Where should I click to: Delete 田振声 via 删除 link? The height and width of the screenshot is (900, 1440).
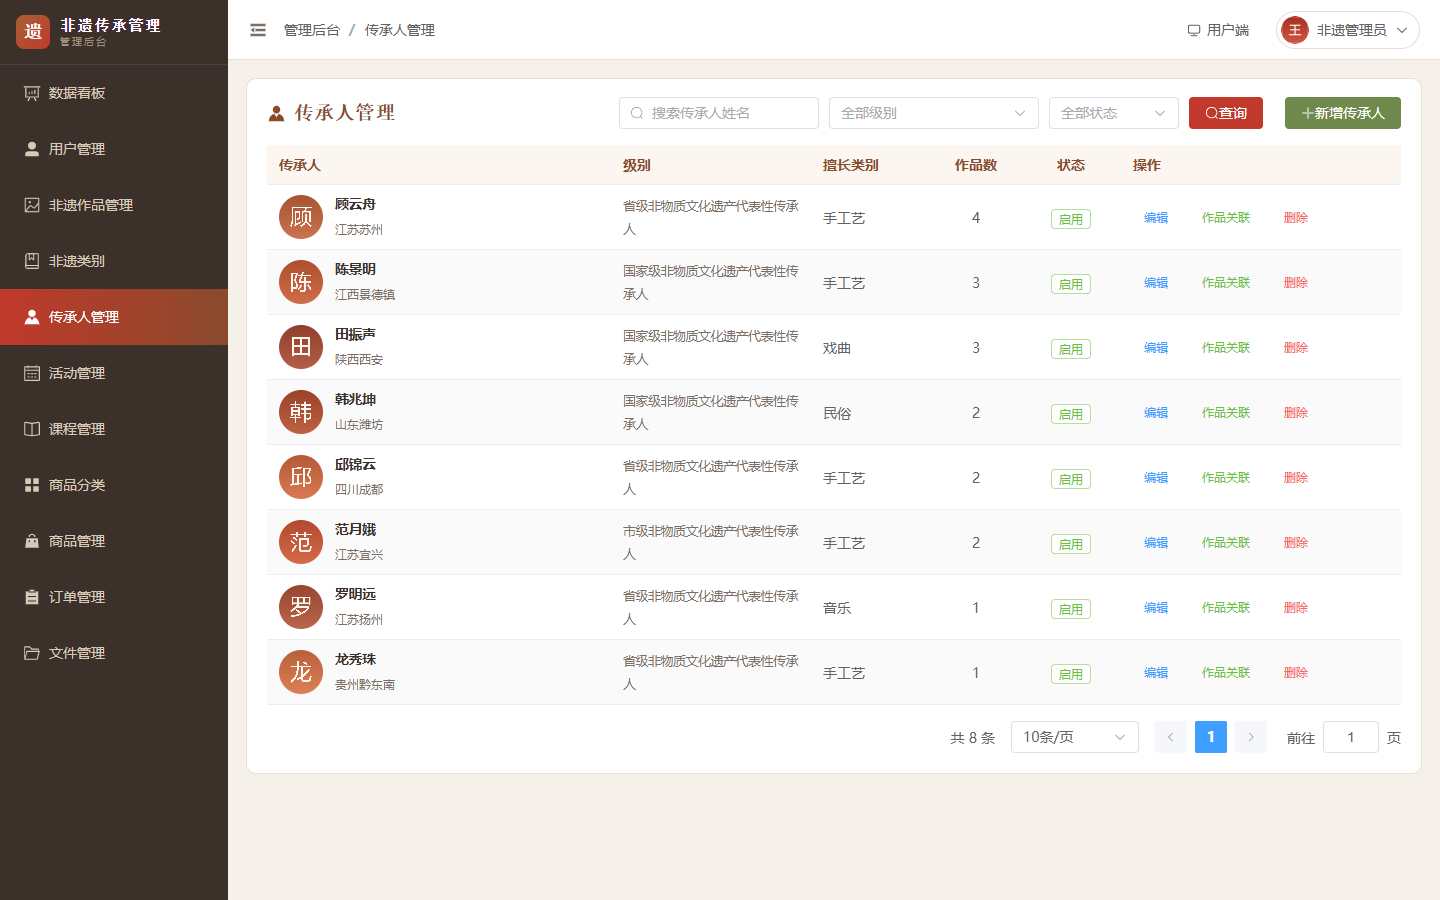(x=1296, y=347)
